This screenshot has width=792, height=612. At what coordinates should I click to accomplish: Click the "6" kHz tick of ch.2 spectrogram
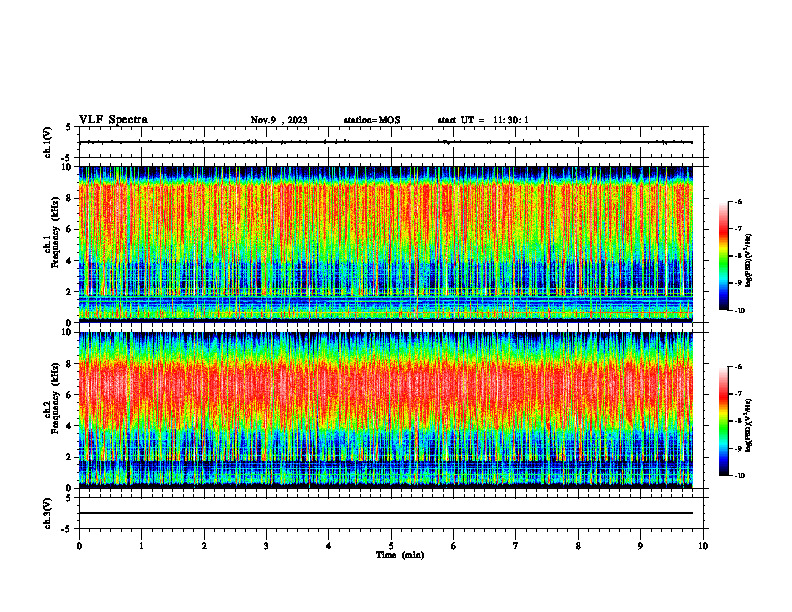coord(70,395)
